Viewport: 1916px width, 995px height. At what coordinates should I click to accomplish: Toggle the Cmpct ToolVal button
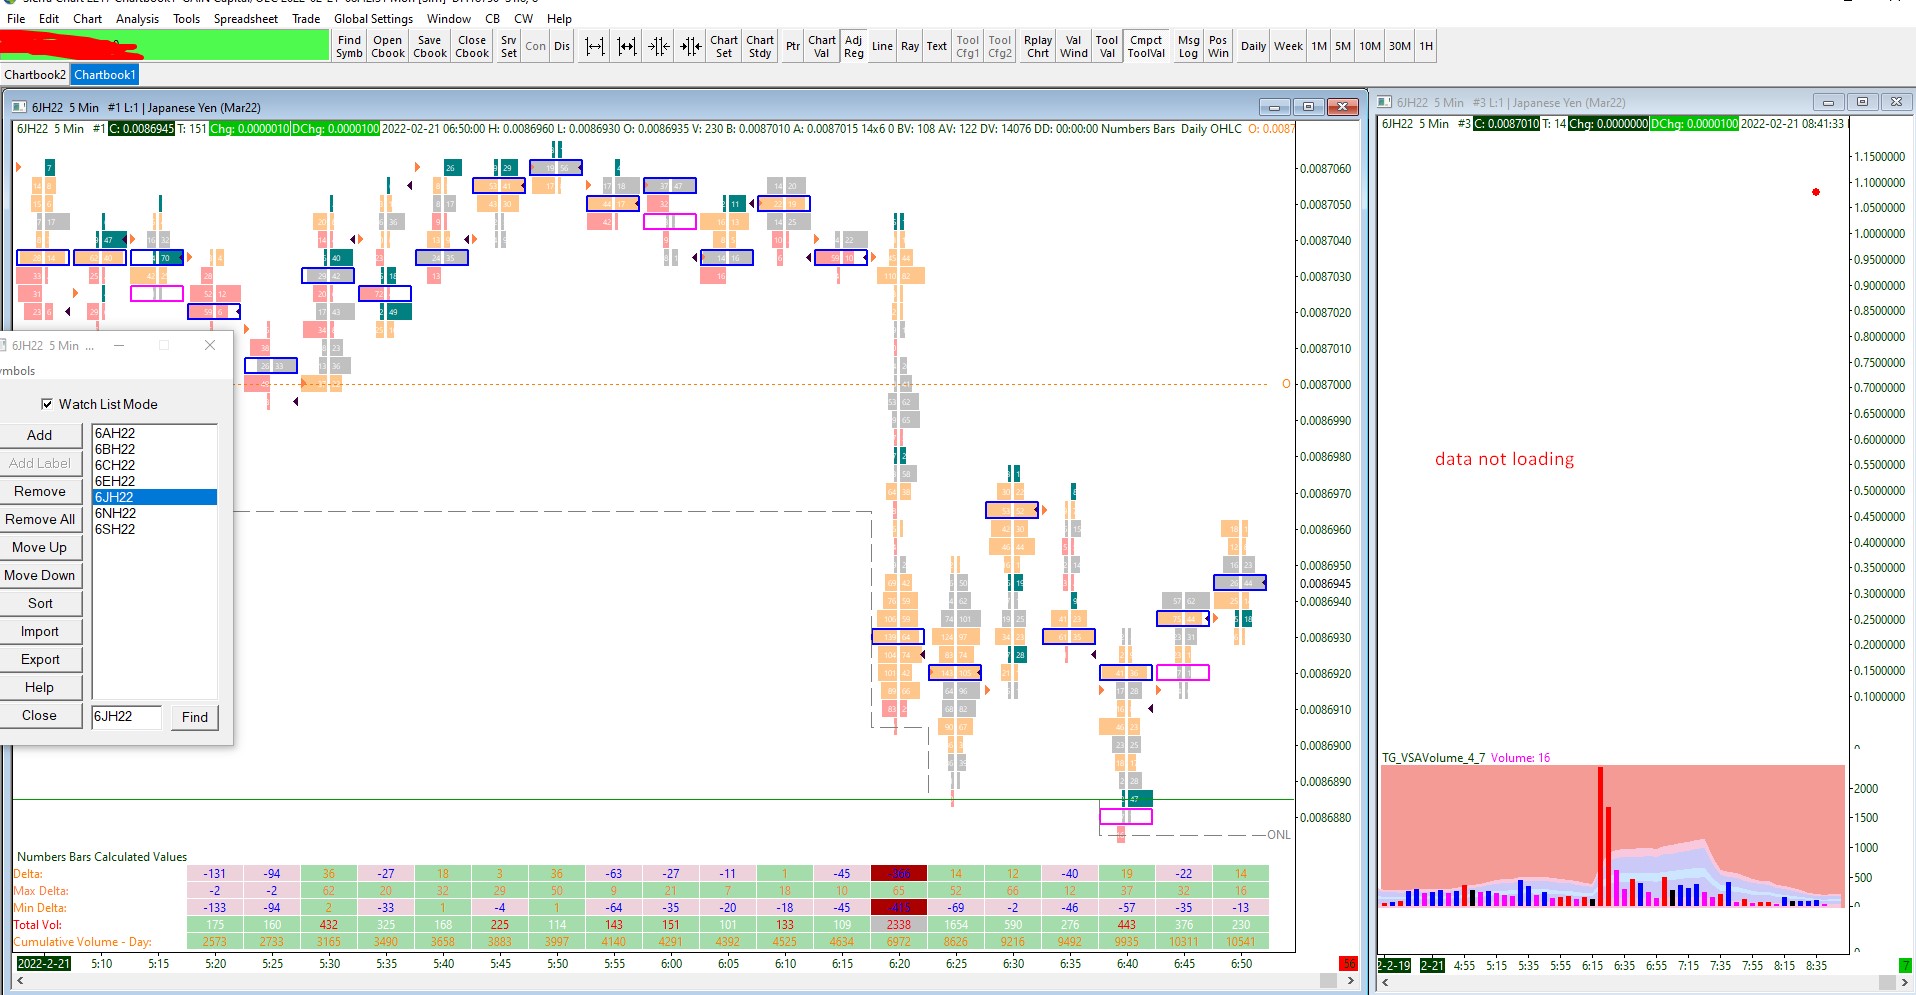tap(1146, 46)
